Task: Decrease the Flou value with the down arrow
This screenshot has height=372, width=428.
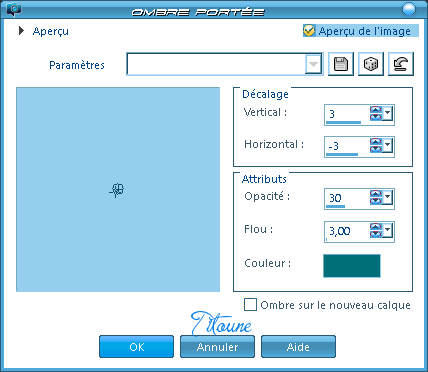Action: [376, 234]
